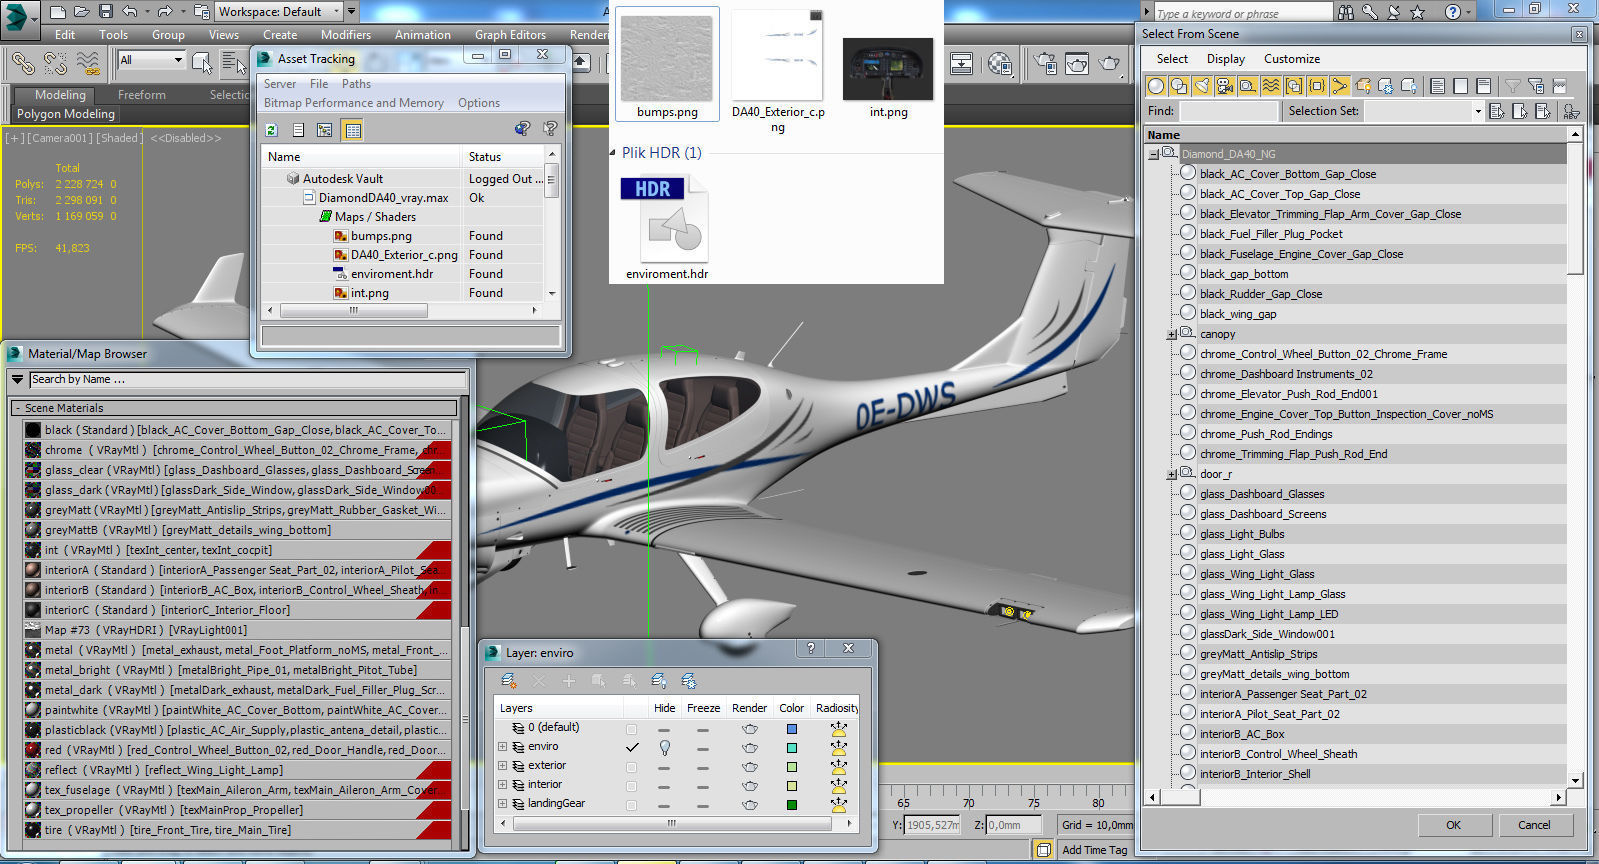The height and width of the screenshot is (864, 1599).
Task: Open the Graph Editors menu
Action: tap(510, 35)
